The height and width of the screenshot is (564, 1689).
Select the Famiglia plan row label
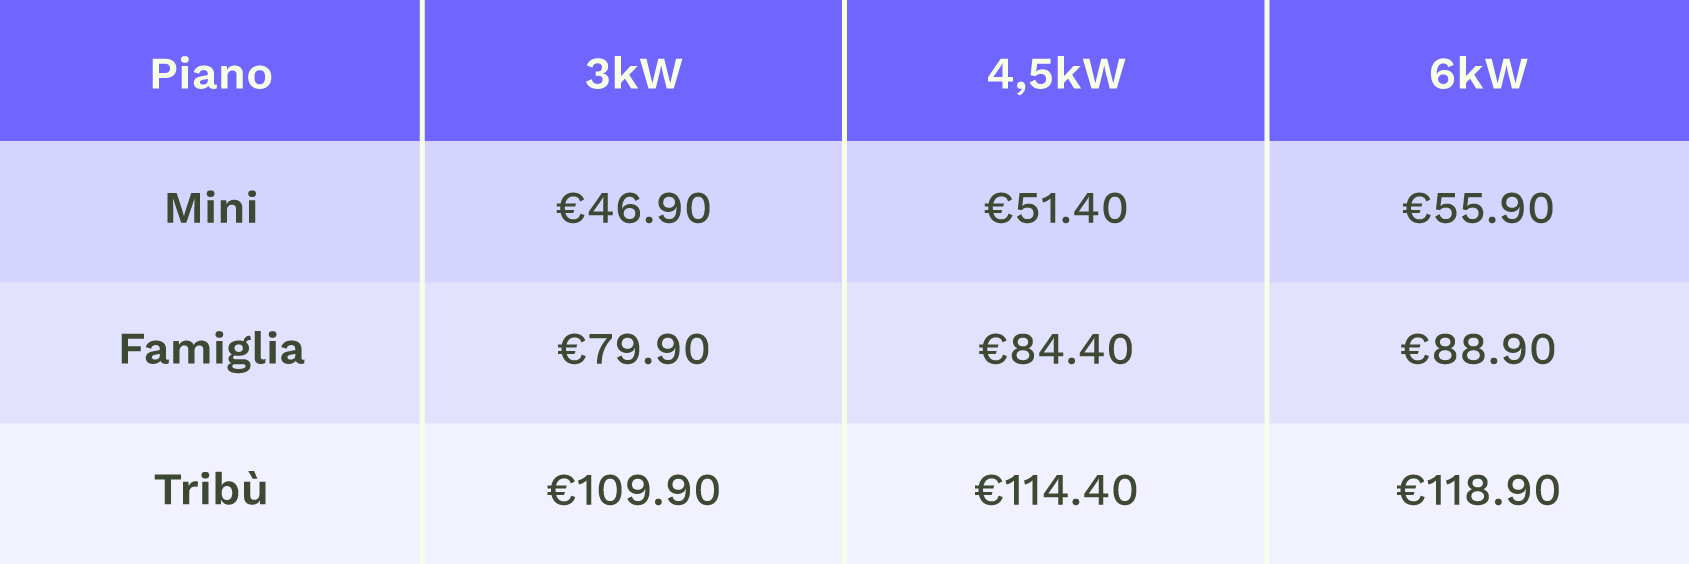coord(211,350)
